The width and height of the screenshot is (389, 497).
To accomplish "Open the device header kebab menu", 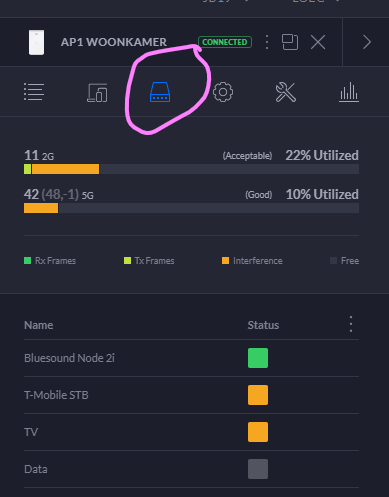I will (x=267, y=42).
